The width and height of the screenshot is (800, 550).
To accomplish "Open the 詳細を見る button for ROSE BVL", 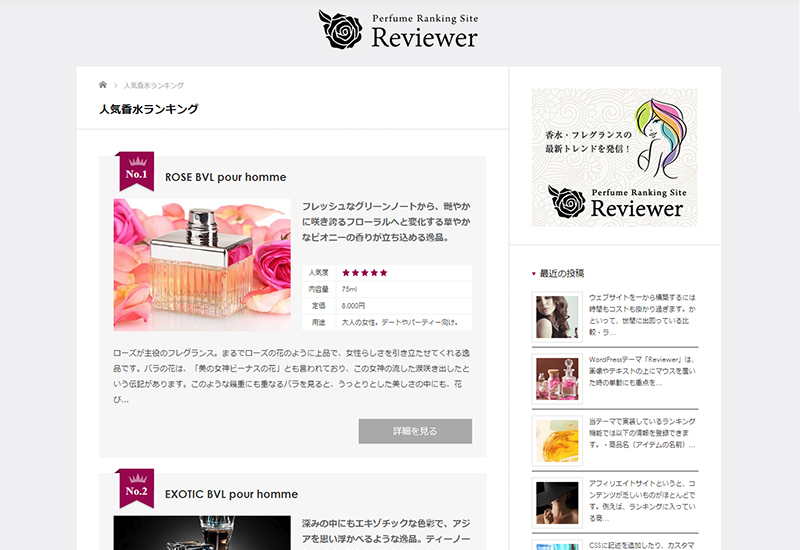I will click(x=415, y=431).
